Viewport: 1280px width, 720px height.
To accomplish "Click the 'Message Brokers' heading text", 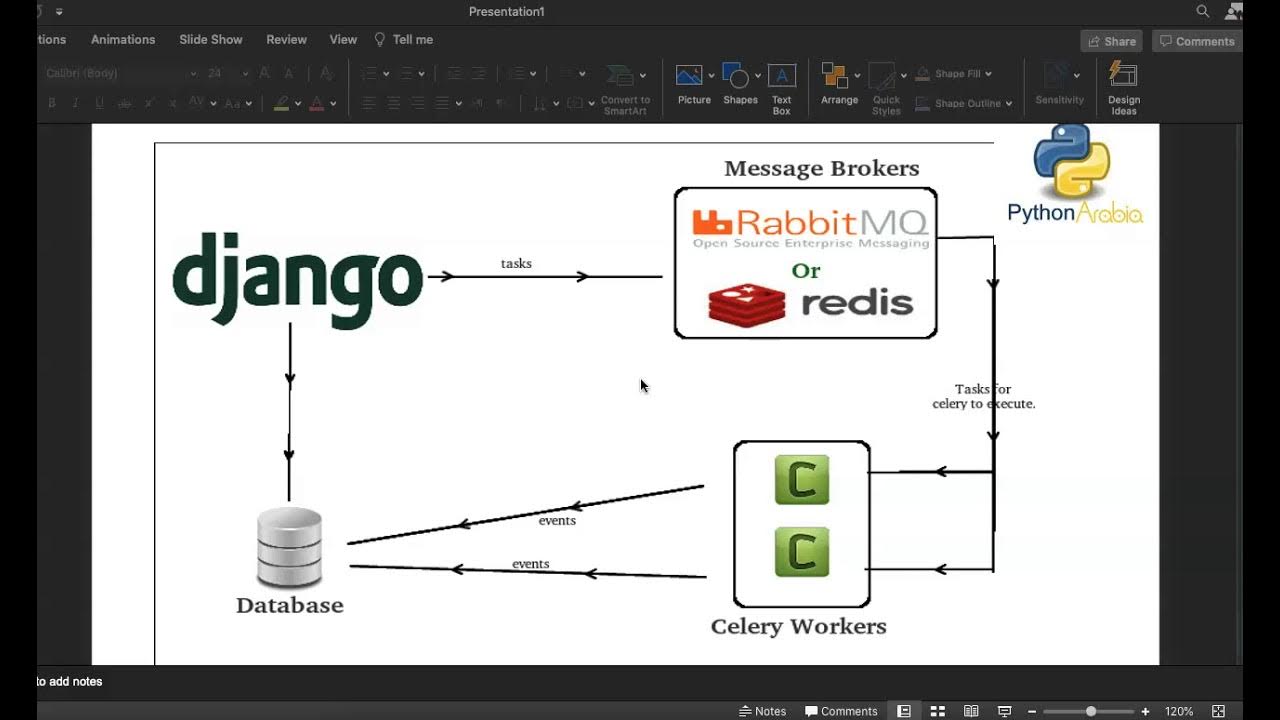I will point(822,168).
